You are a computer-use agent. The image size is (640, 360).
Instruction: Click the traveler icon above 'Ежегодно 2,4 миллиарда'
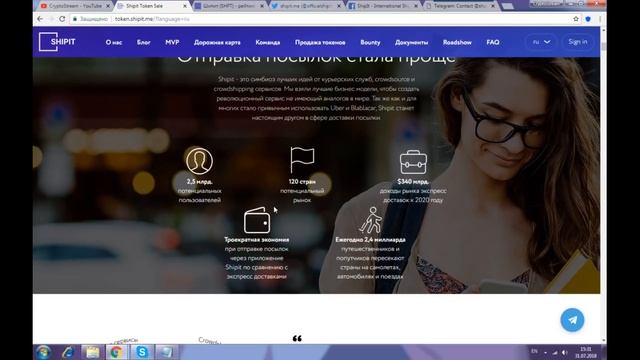(371, 220)
